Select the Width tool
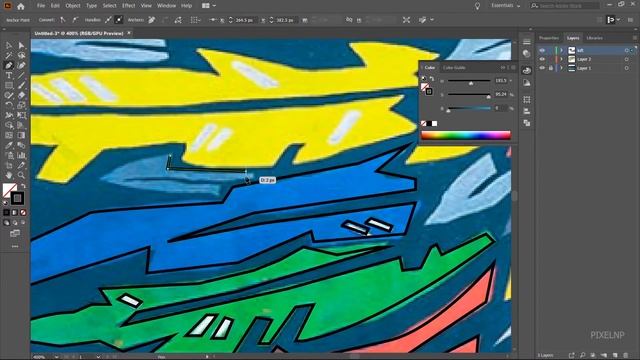 pyautogui.click(x=9, y=116)
